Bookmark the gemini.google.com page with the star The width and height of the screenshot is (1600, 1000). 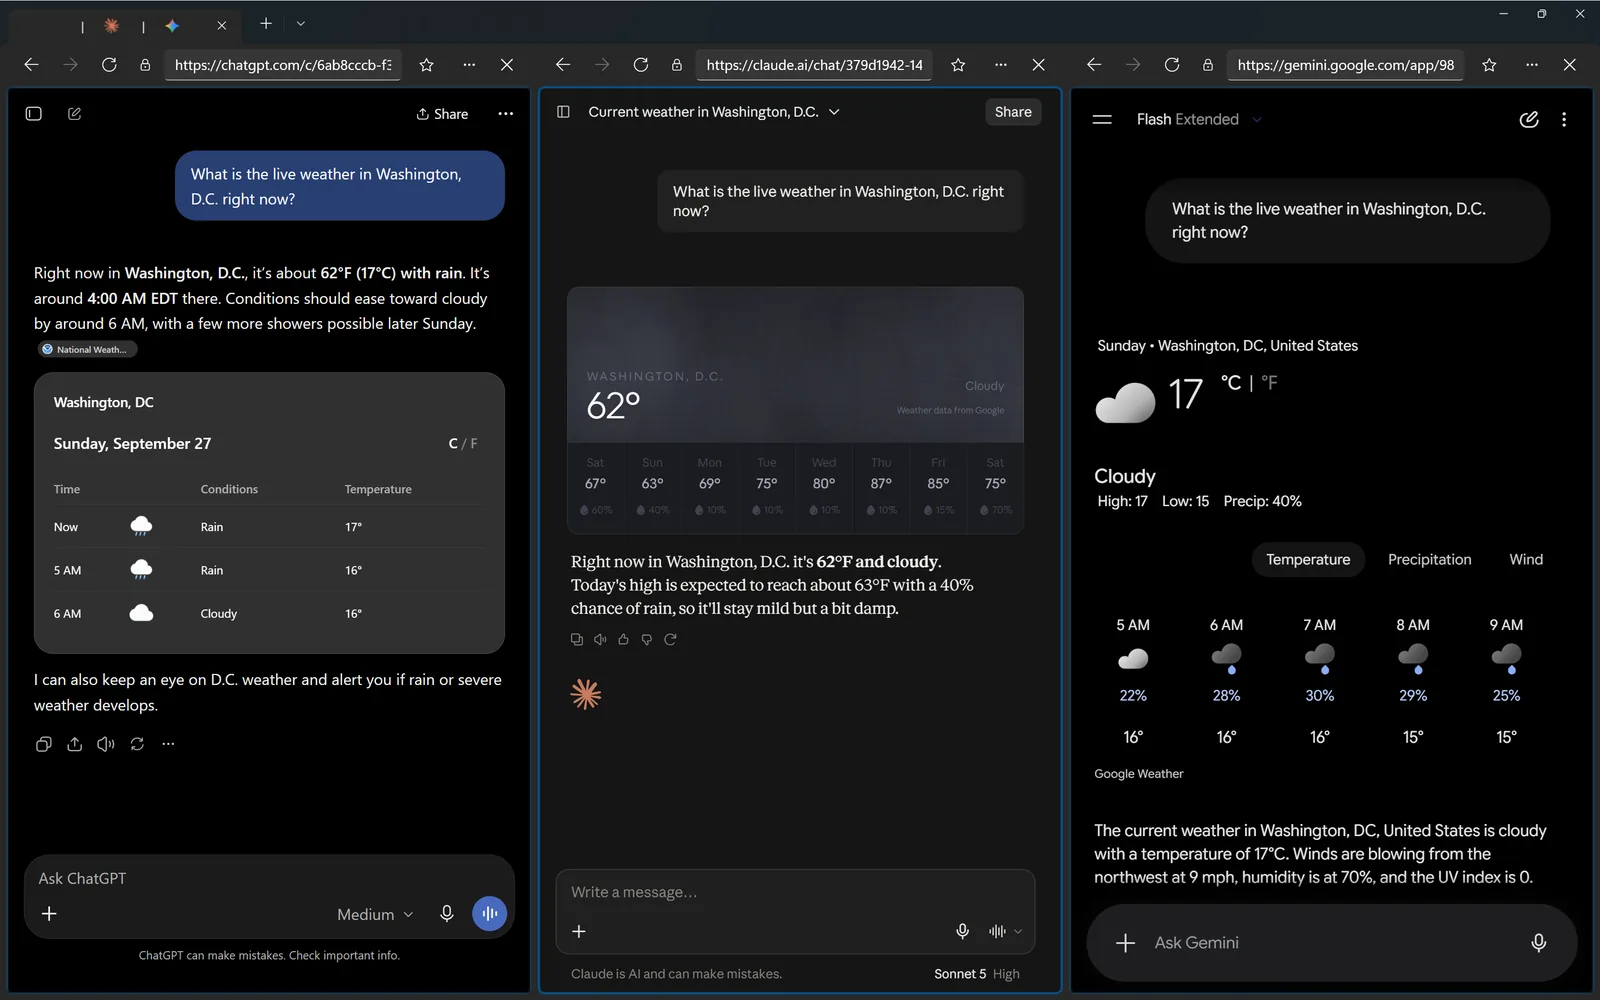coord(1490,65)
